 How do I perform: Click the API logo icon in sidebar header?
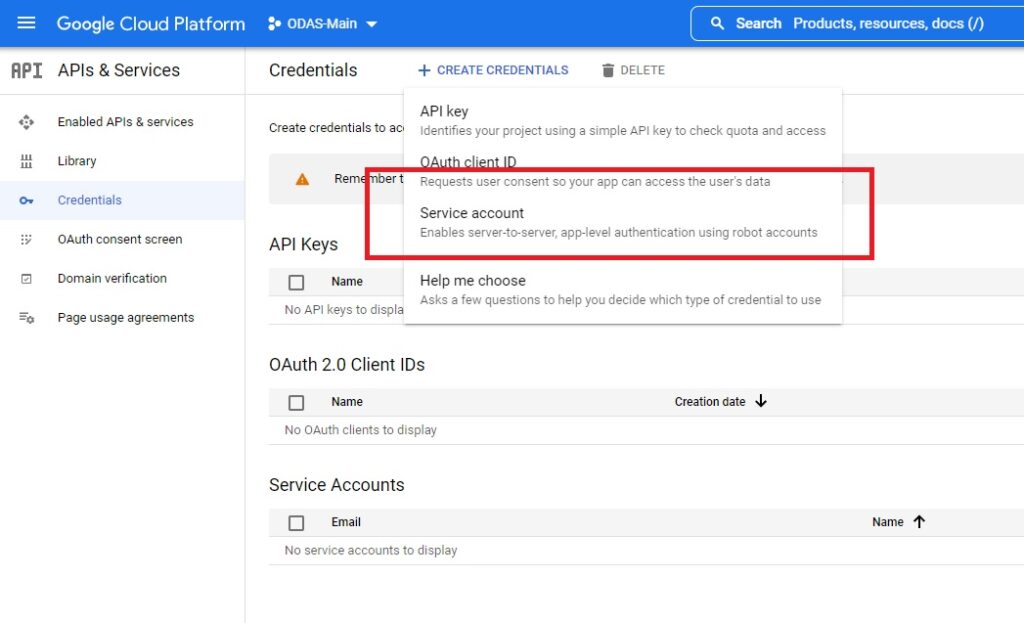[27, 70]
